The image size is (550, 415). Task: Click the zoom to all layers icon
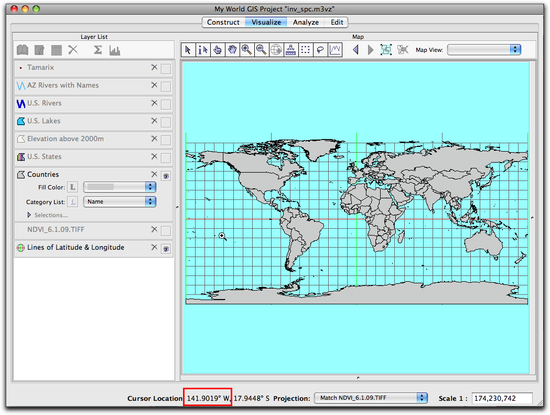386,50
